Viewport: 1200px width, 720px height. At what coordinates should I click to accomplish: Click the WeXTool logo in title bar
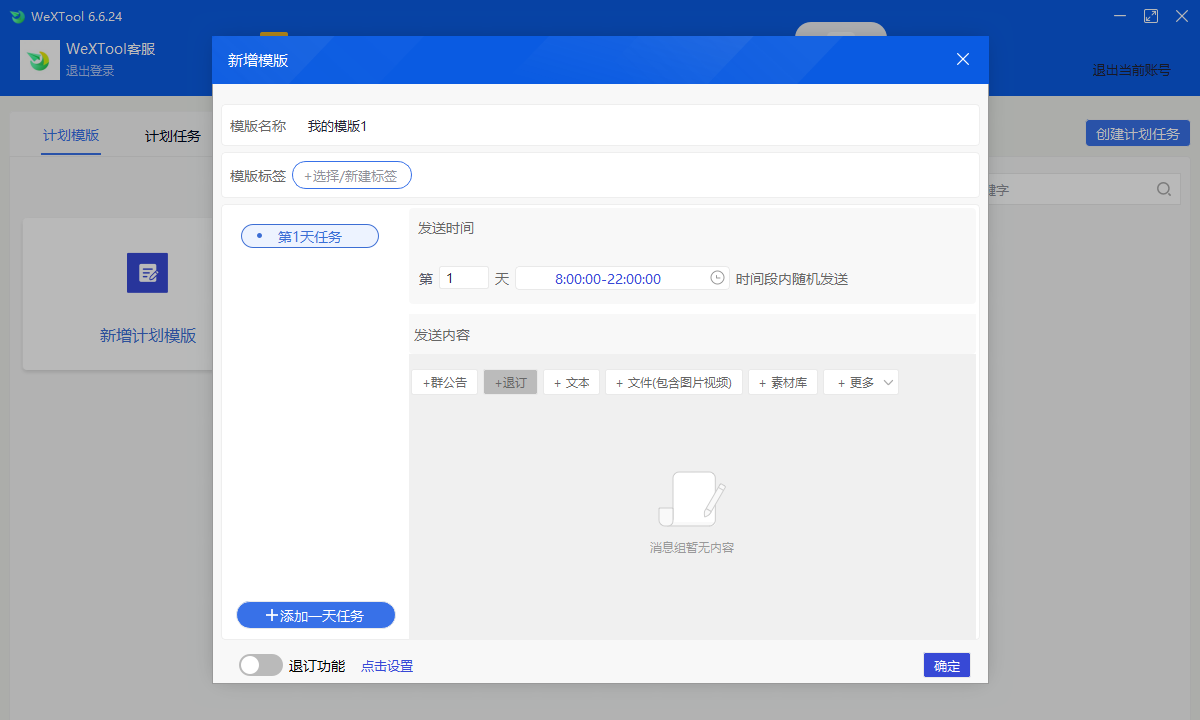(17, 16)
